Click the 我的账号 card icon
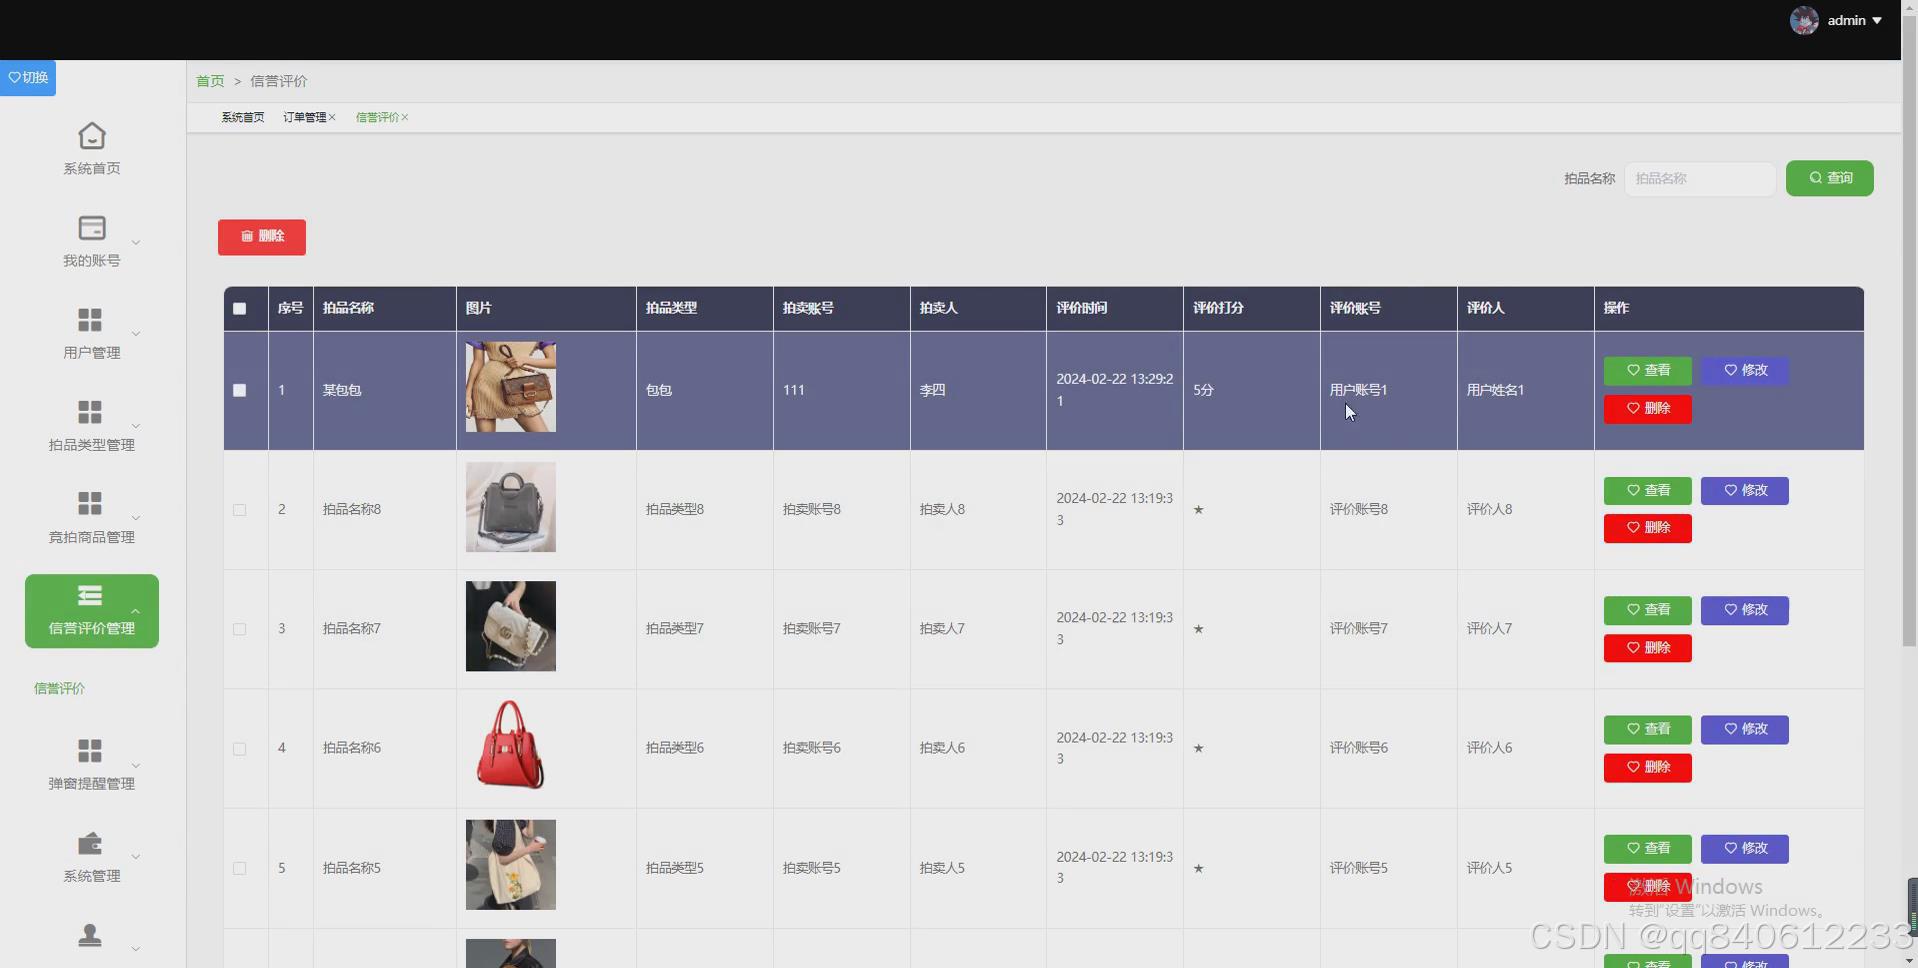The width and height of the screenshot is (1918, 968). (92, 228)
